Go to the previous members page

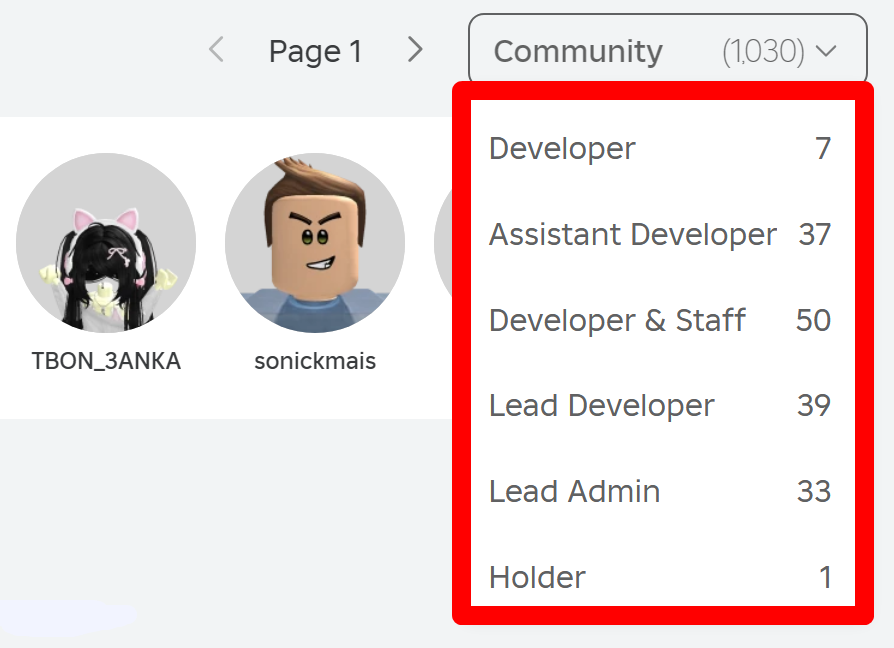[217, 50]
